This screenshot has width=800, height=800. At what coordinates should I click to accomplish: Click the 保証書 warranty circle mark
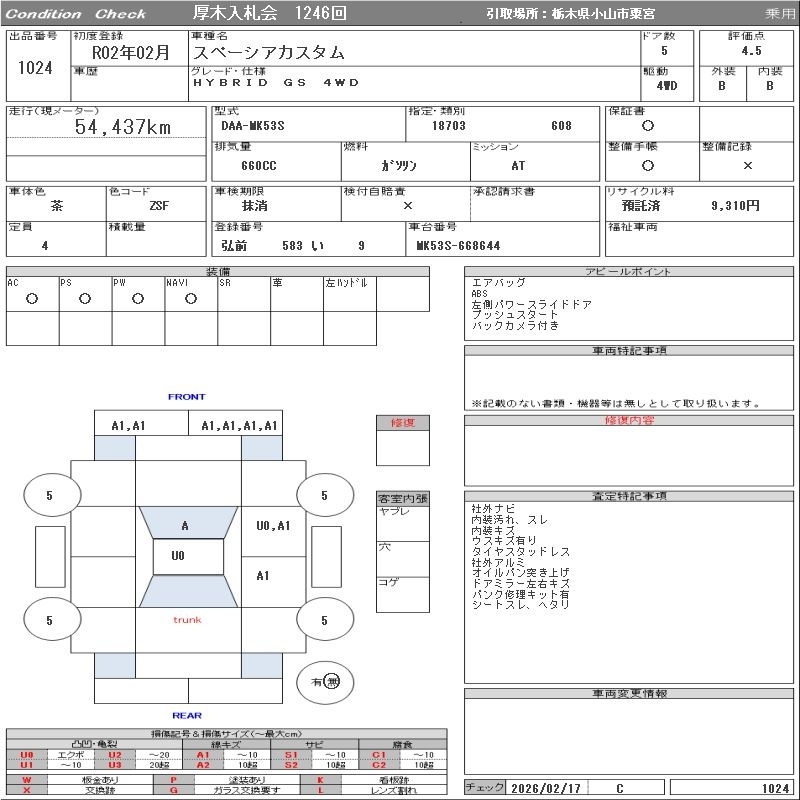click(x=648, y=126)
